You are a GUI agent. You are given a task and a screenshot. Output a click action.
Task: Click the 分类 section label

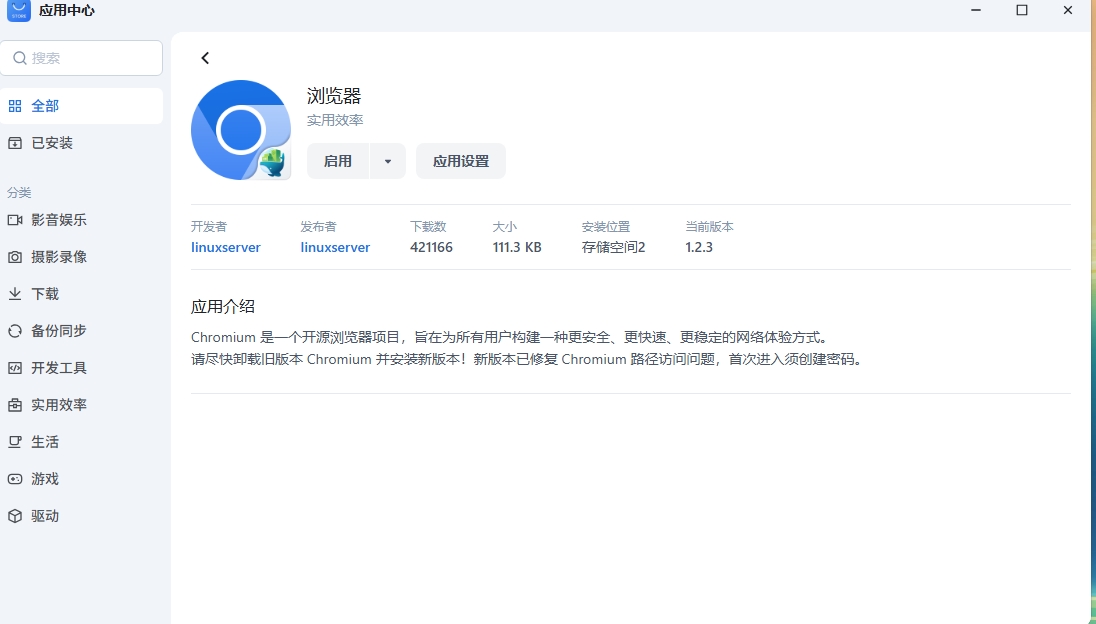tap(19, 193)
